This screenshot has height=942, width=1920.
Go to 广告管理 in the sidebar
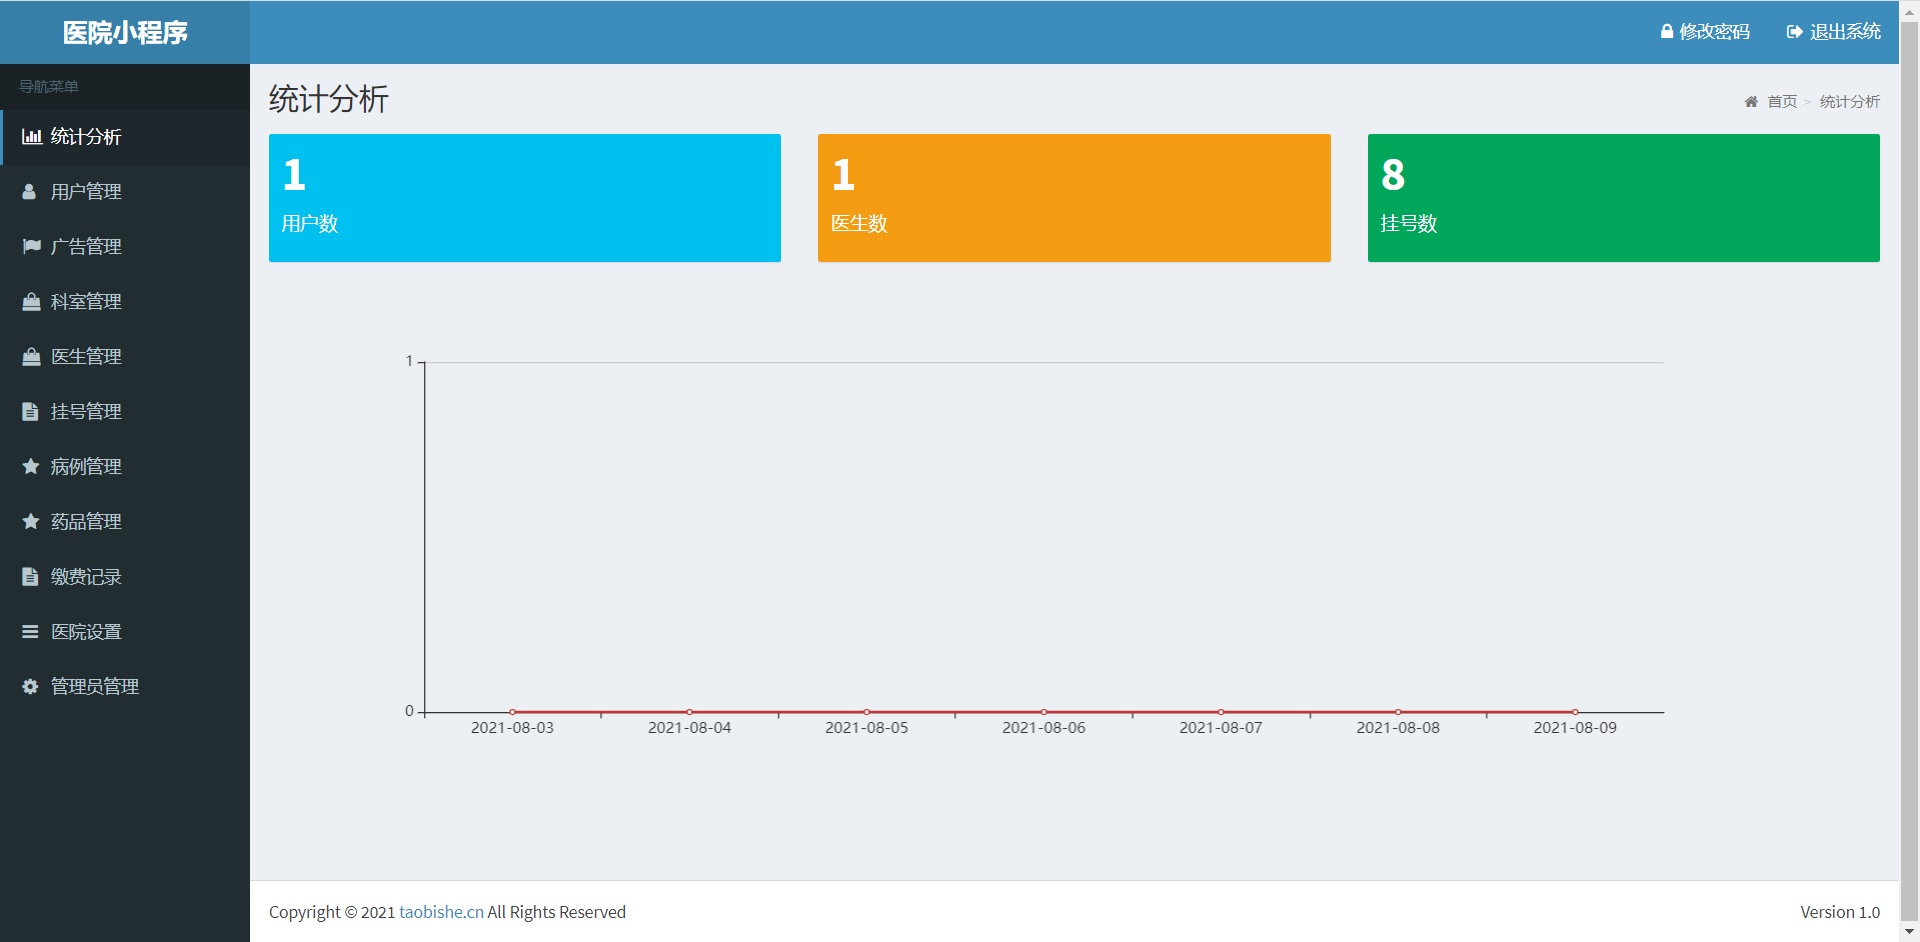pos(125,247)
